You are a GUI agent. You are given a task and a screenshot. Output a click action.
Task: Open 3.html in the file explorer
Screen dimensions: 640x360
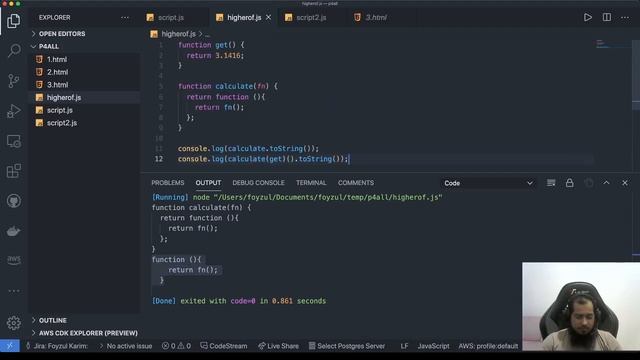[x=84, y=84]
